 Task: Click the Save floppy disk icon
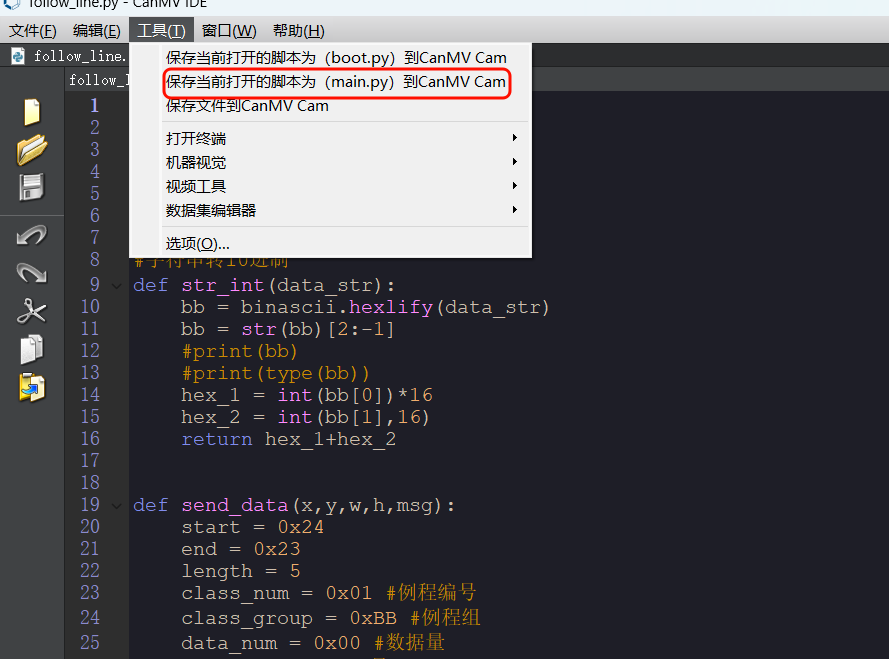(32, 187)
